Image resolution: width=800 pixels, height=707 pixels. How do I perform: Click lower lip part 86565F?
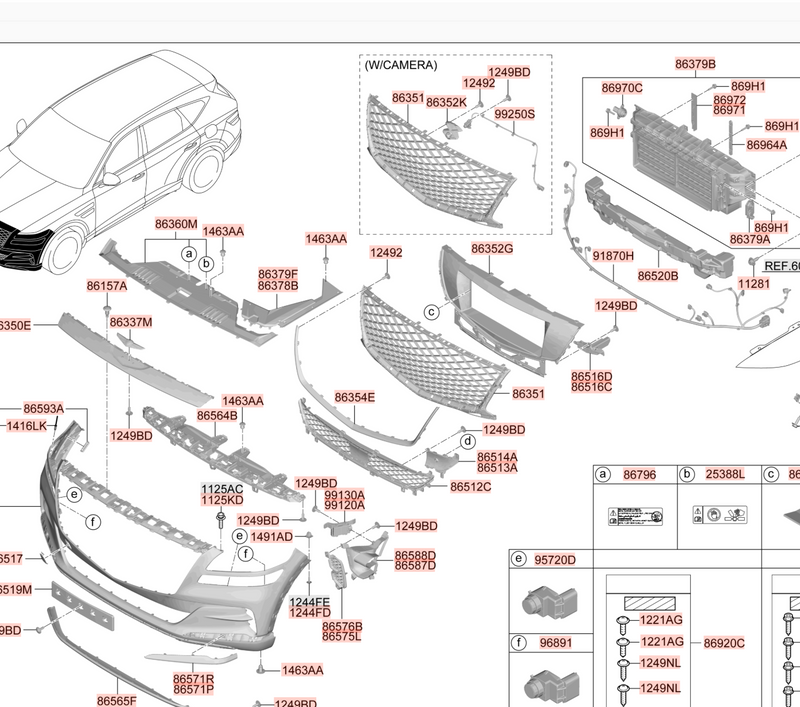[117, 701]
